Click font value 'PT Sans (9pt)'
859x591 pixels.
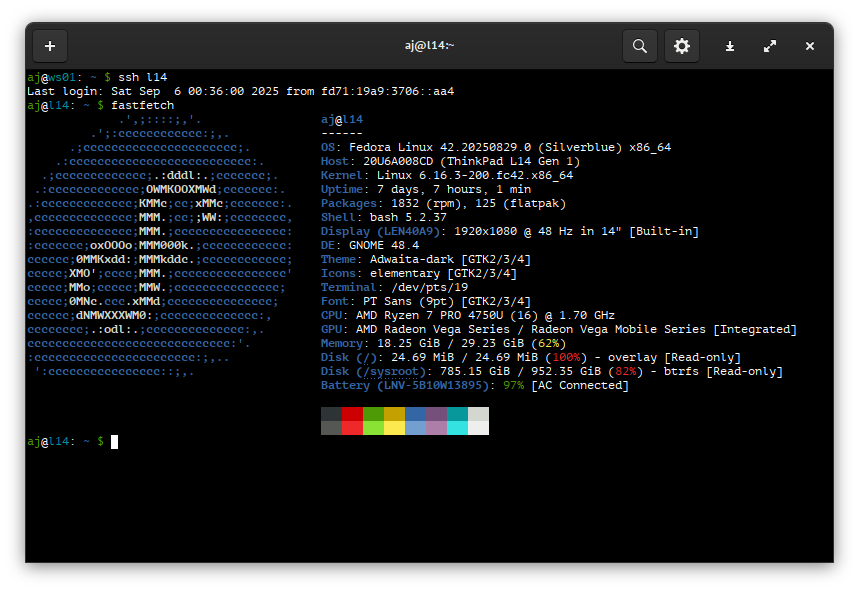tap(408, 302)
